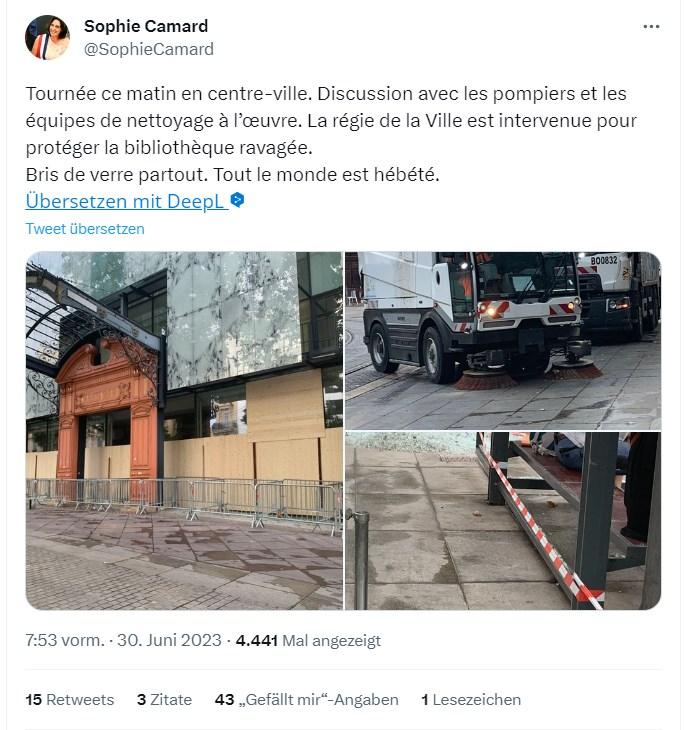Viewport: 685px width, 730px height.
Task: Click Sophie Camard's profile avatar
Action: point(47,38)
